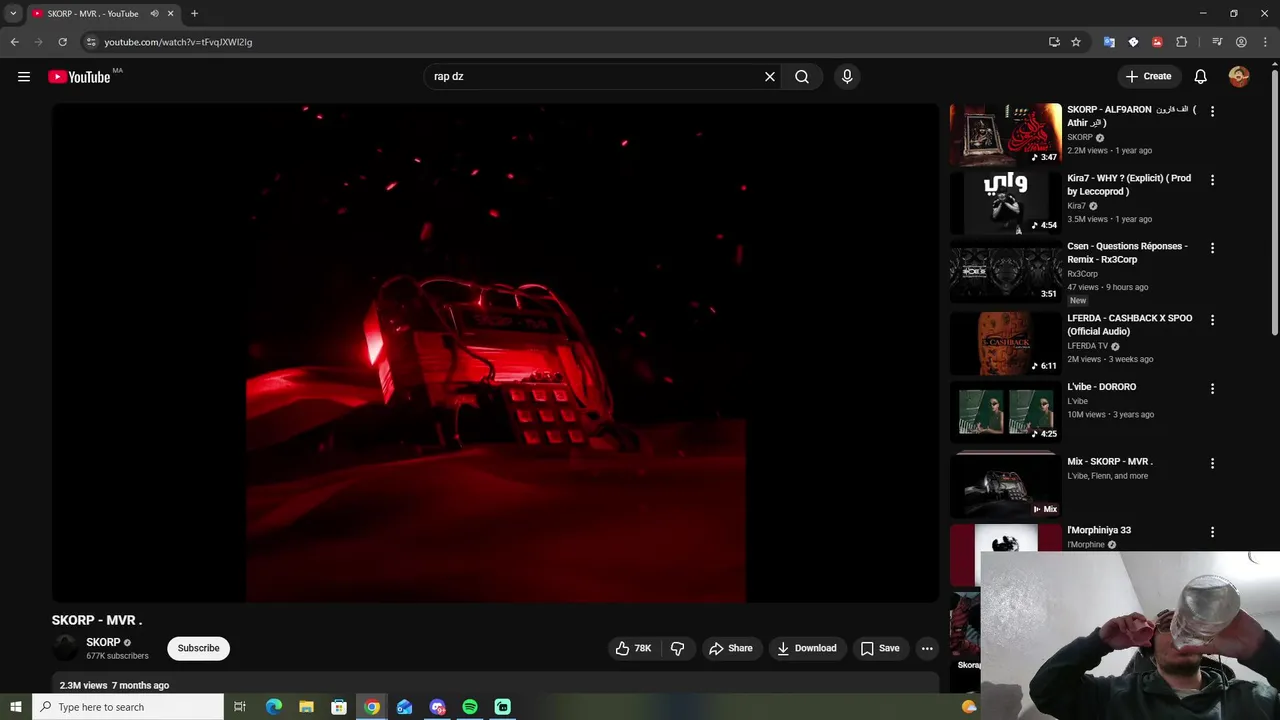The image size is (1280, 720).
Task: Open Csen Questions Réponses Remix thumbnail
Action: pos(1005,271)
